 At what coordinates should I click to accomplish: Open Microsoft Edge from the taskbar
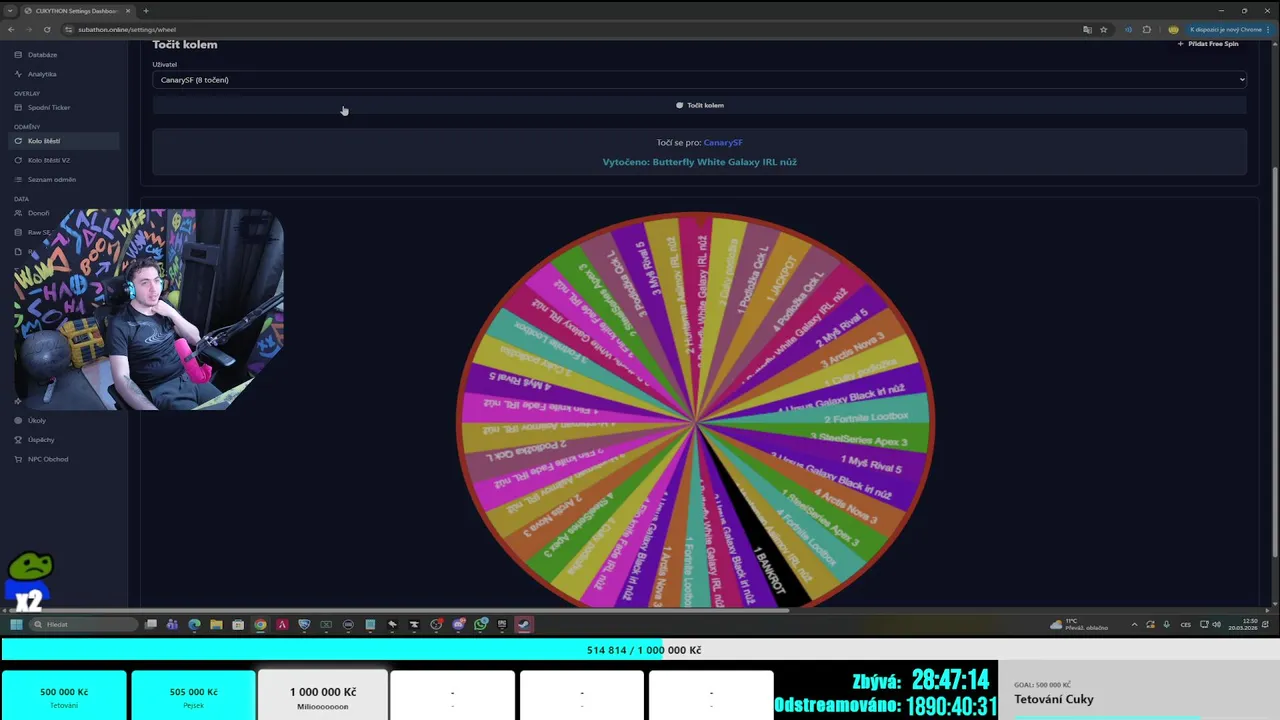coord(194,625)
